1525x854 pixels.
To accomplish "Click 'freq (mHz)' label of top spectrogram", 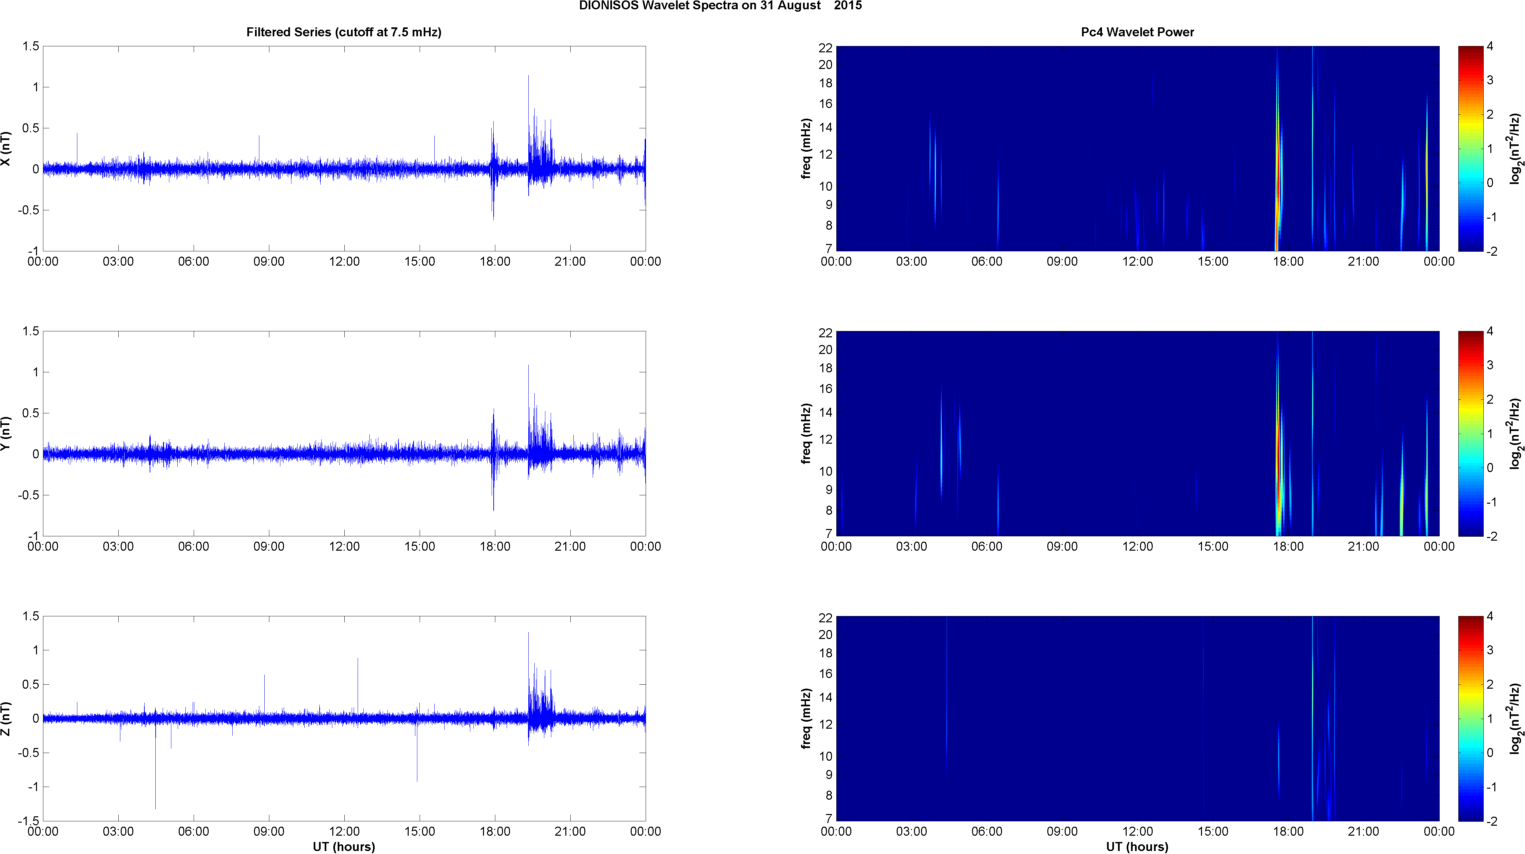I will coord(806,149).
